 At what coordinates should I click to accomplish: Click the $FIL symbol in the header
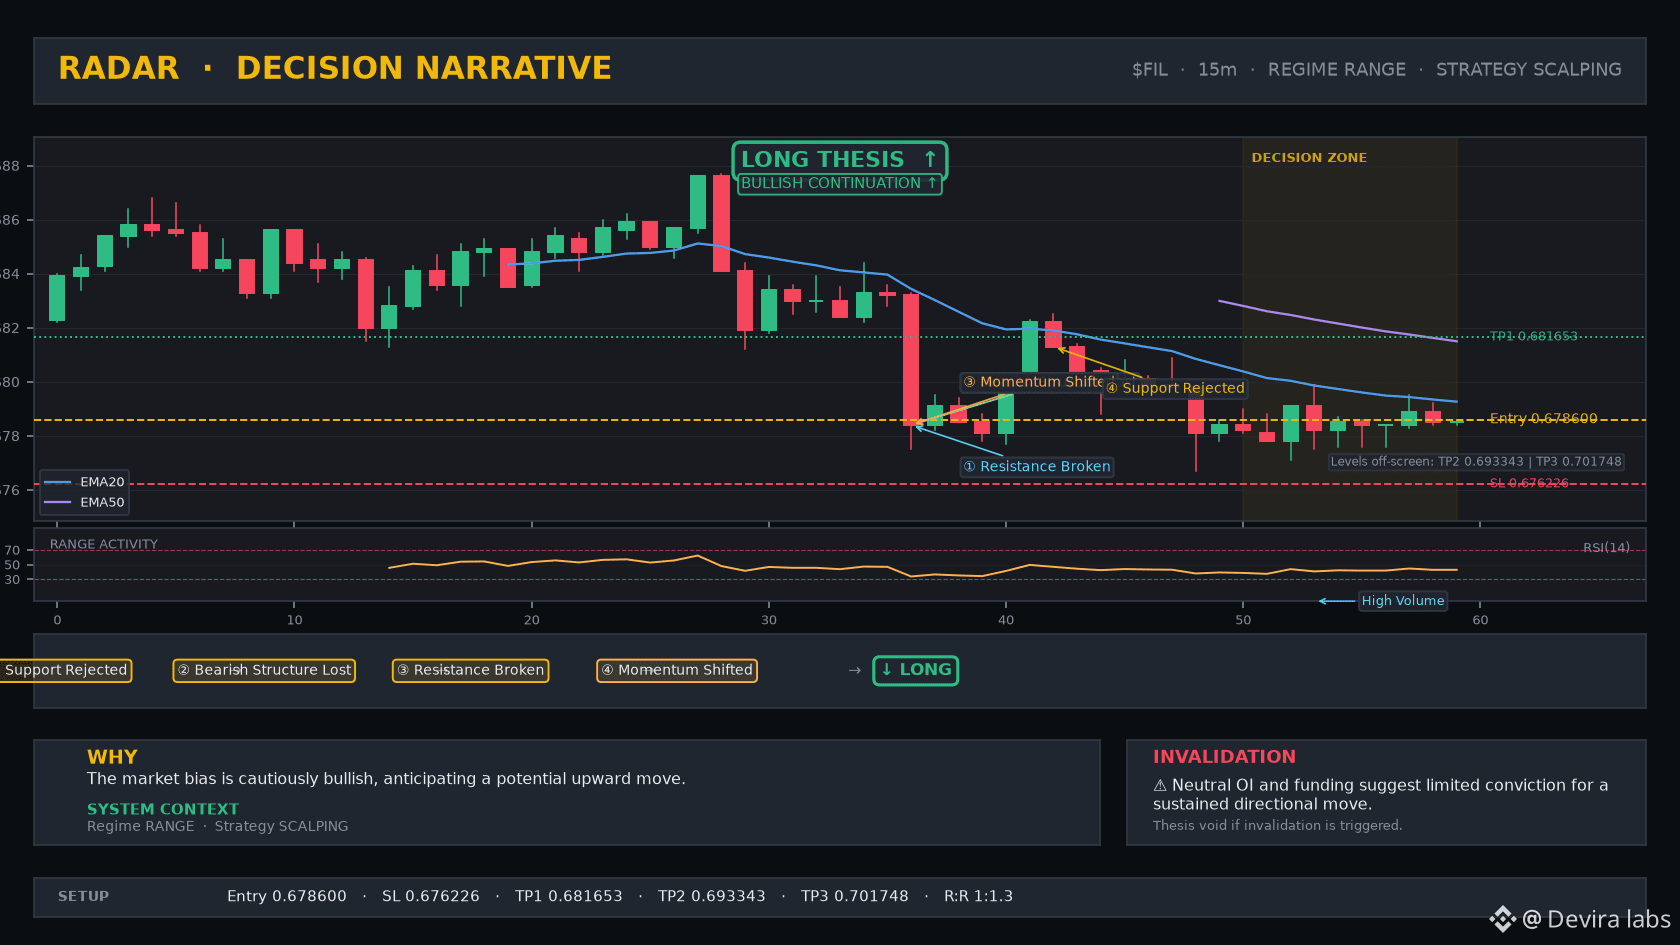1150,70
